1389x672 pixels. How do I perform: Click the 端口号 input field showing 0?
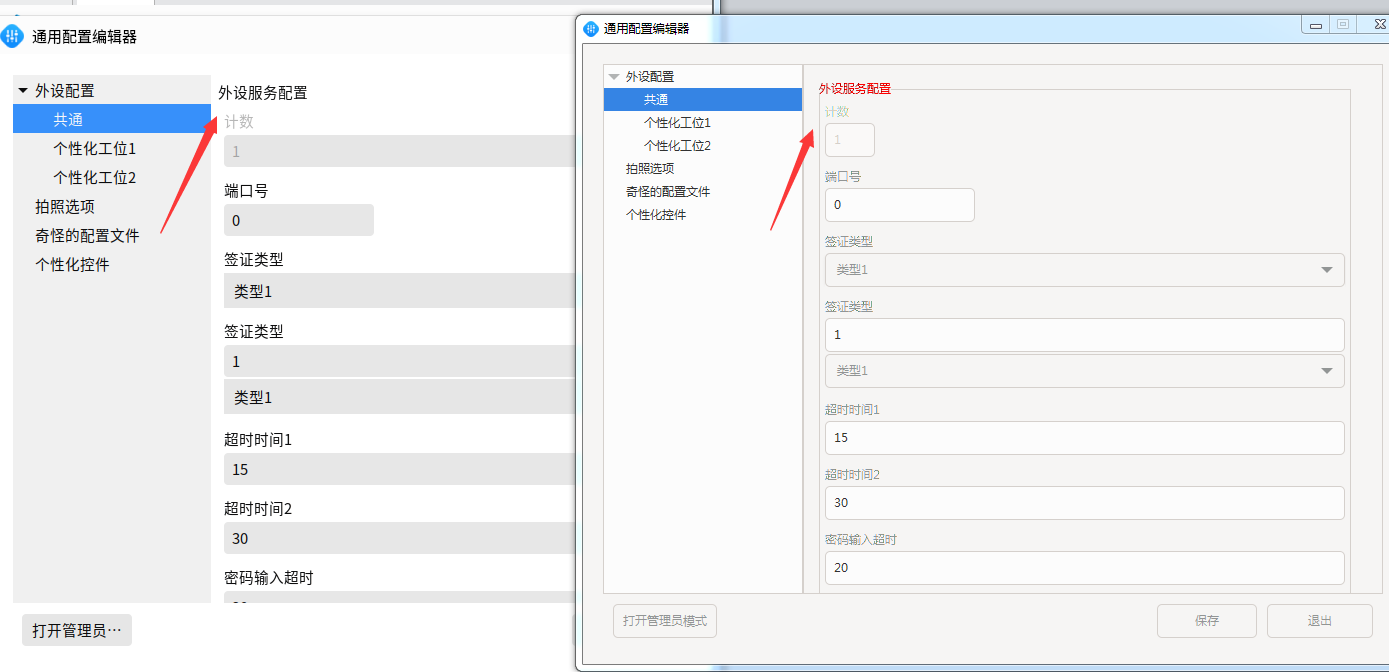pos(898,204)
